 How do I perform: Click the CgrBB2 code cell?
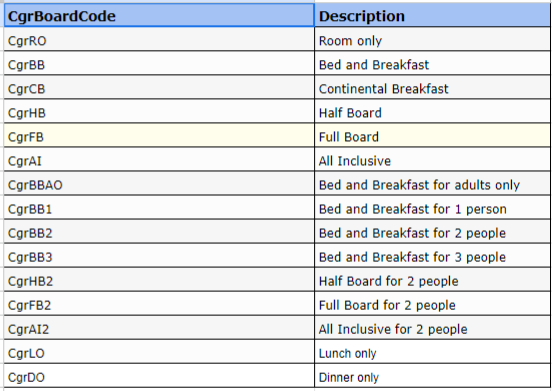pos(159,233)
